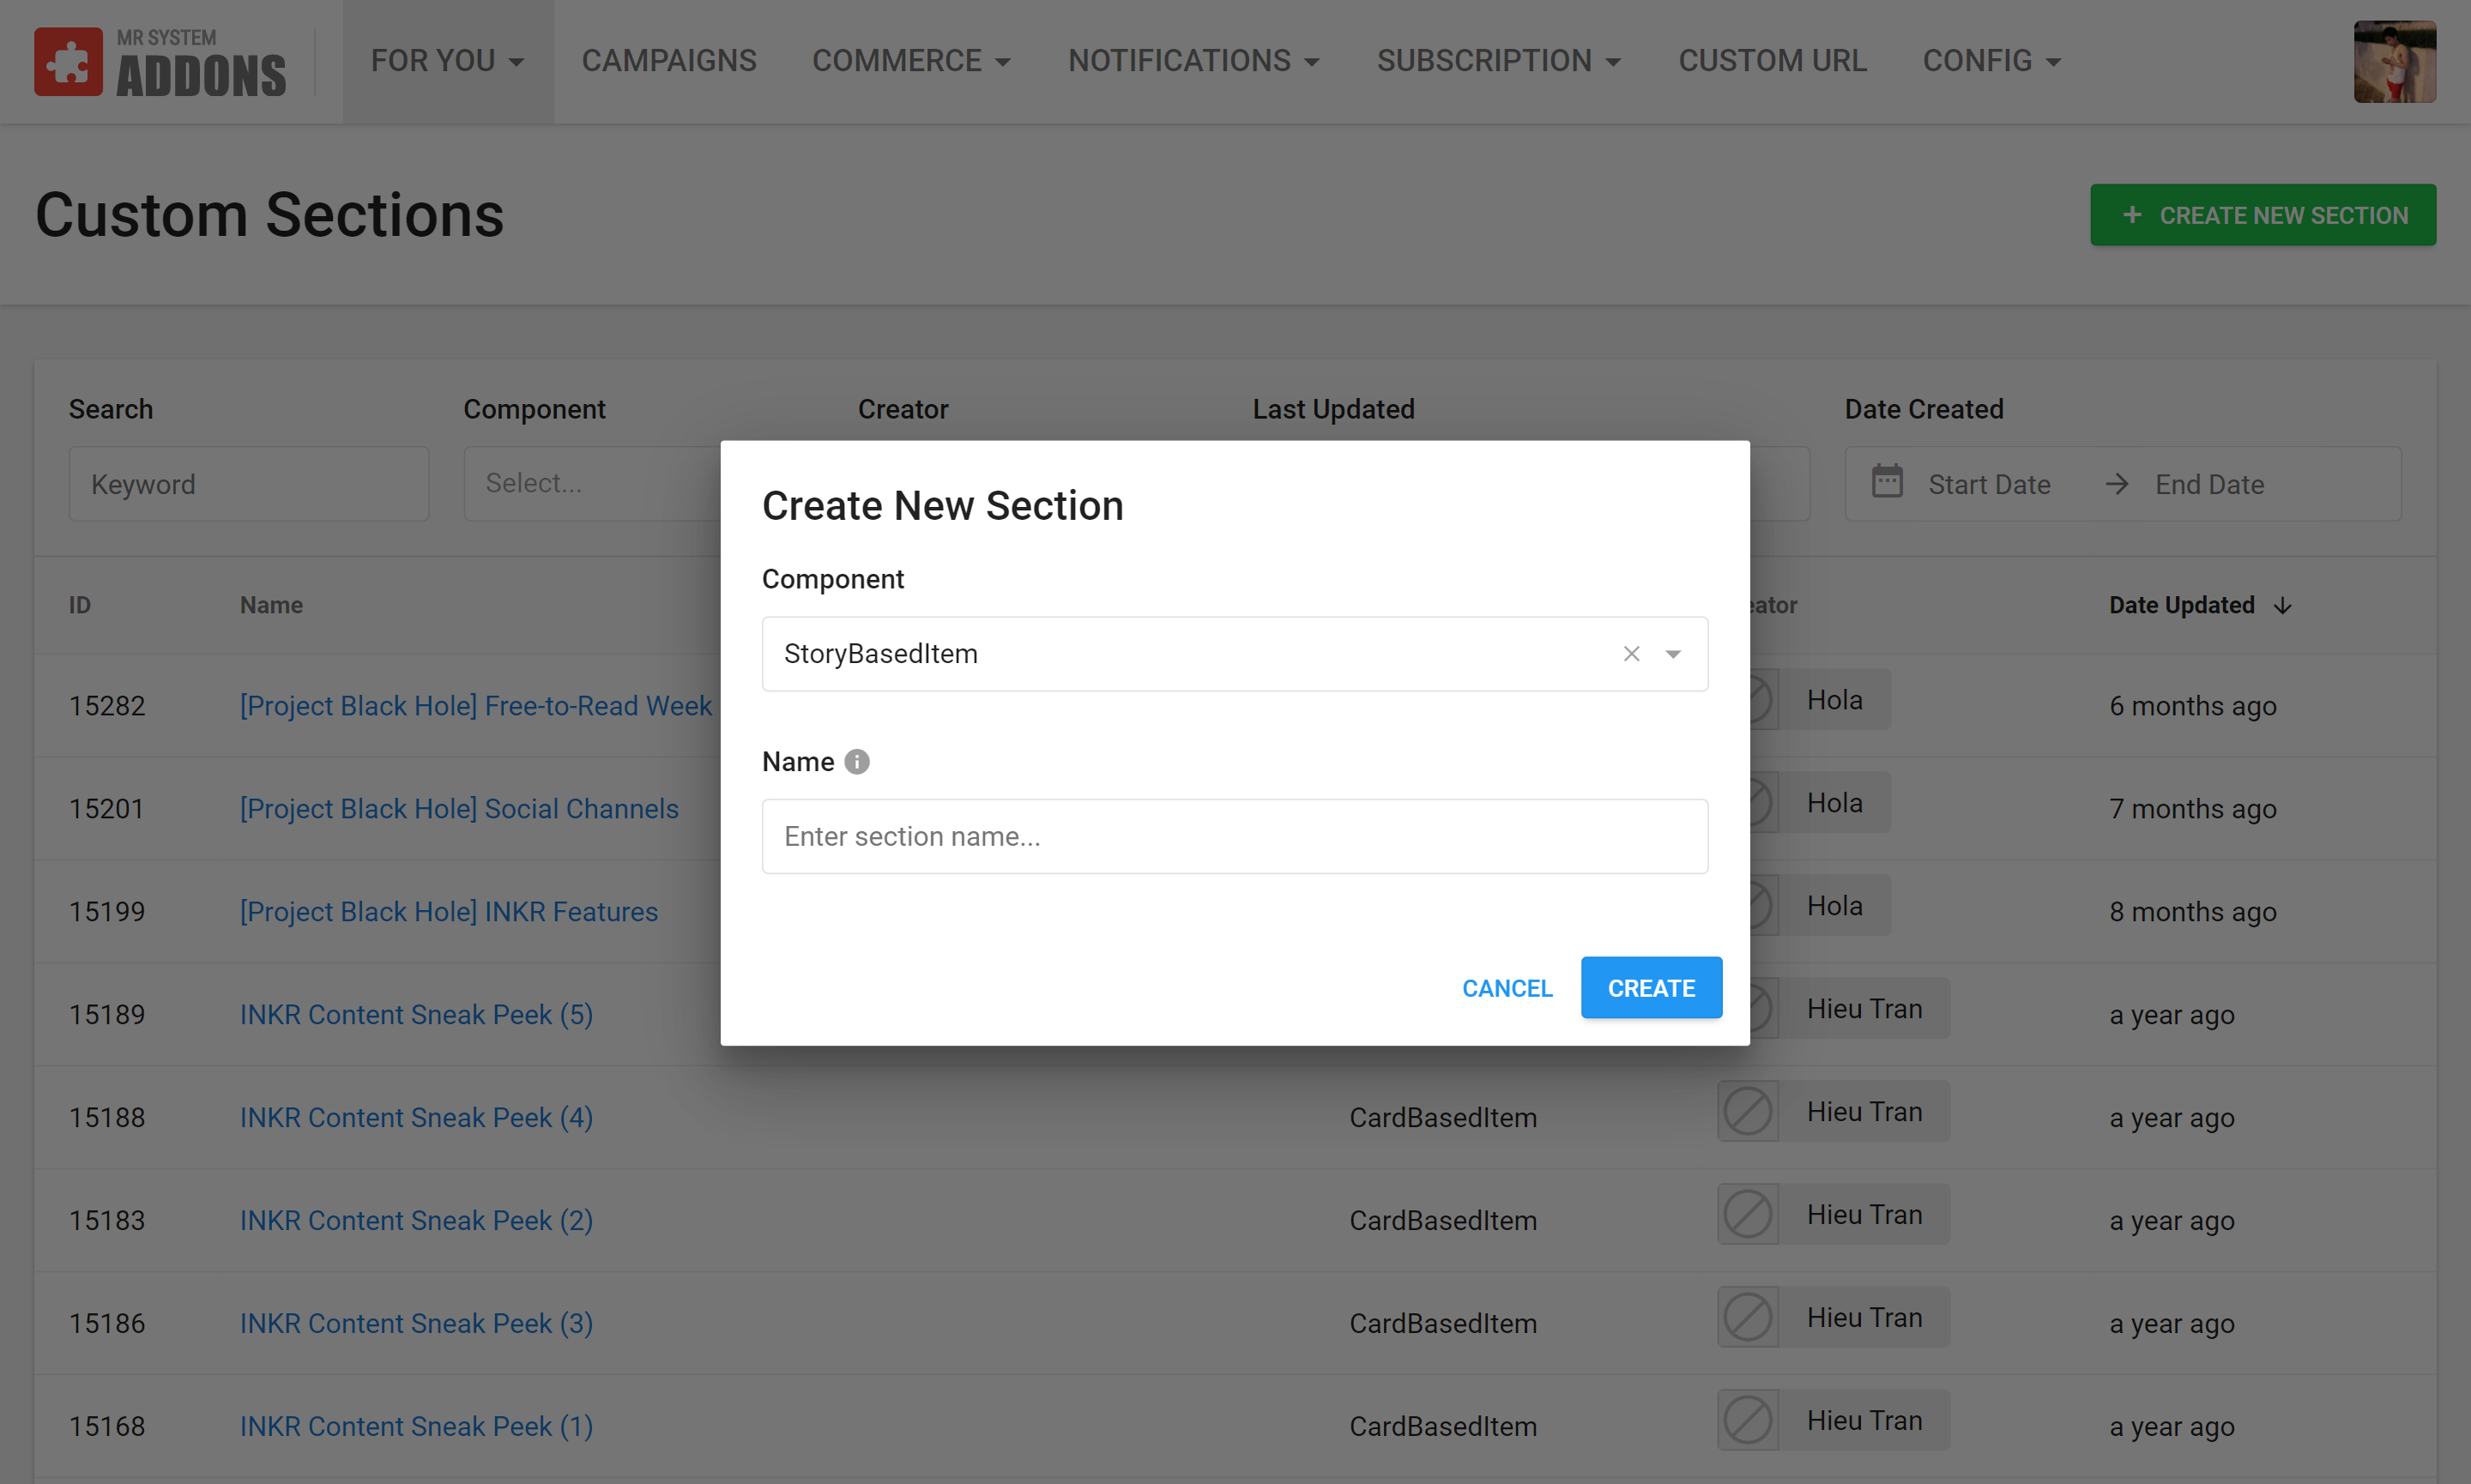Open the INKR Content Sneak Peek (4) link
The width and height of the screenshot is (2471, 1484).
pyautogui.click(x=416, y=1117)
